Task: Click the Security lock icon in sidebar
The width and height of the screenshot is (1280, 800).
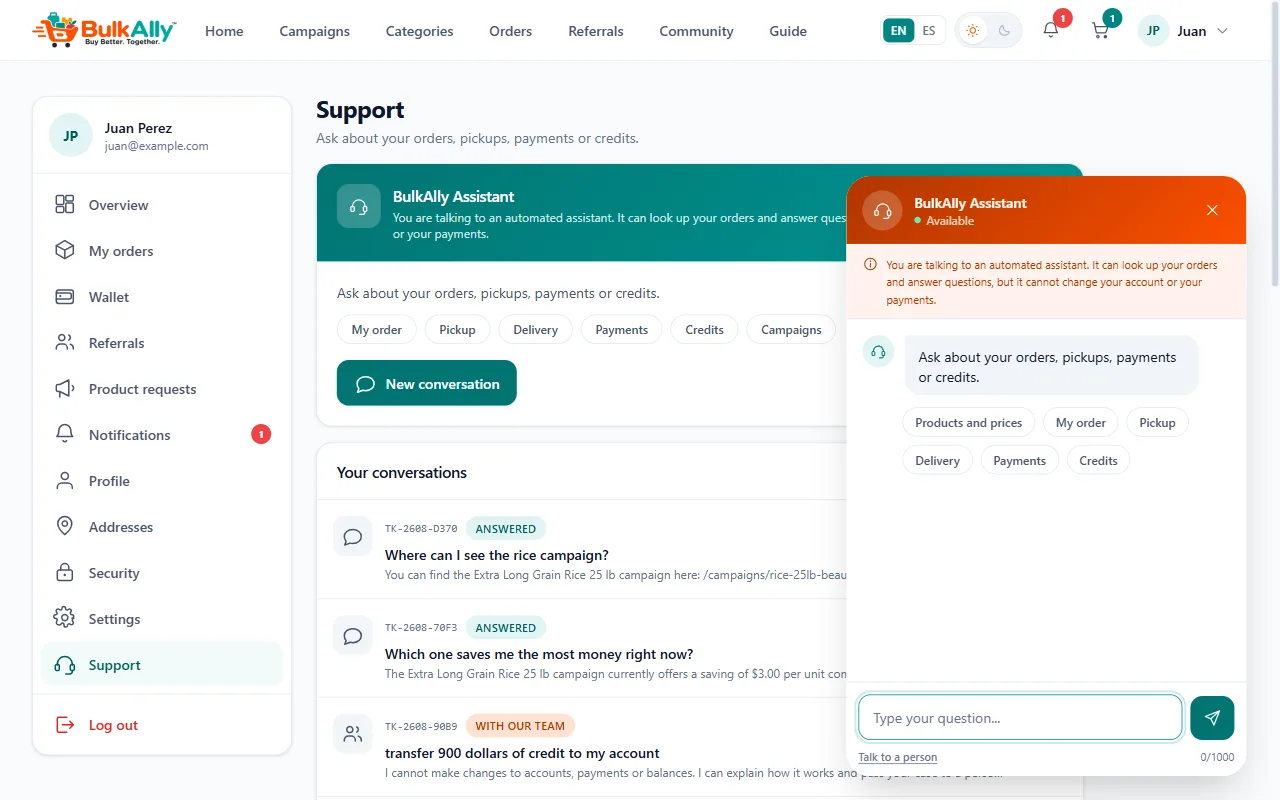Action: (x=65, y=573)
